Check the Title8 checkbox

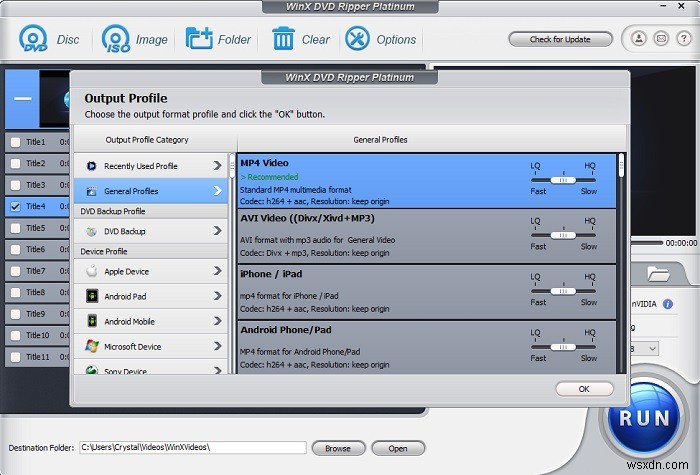tap(15, 292)
